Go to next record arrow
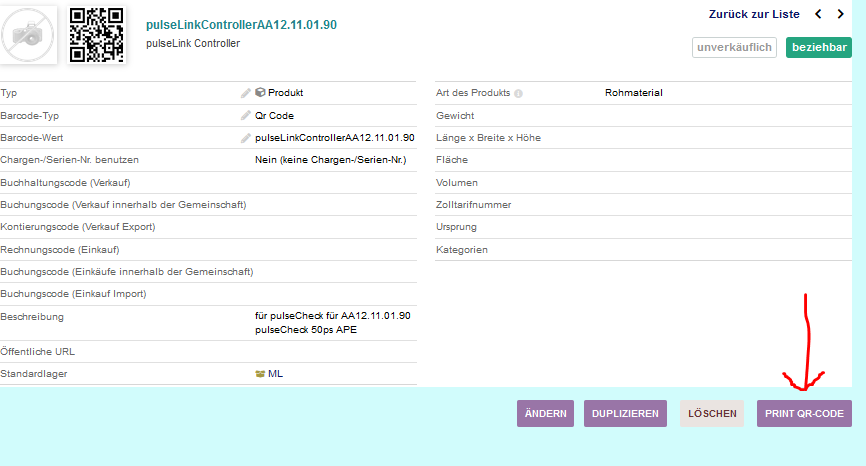This screenshot has width=866, height=466. point(841,14)
